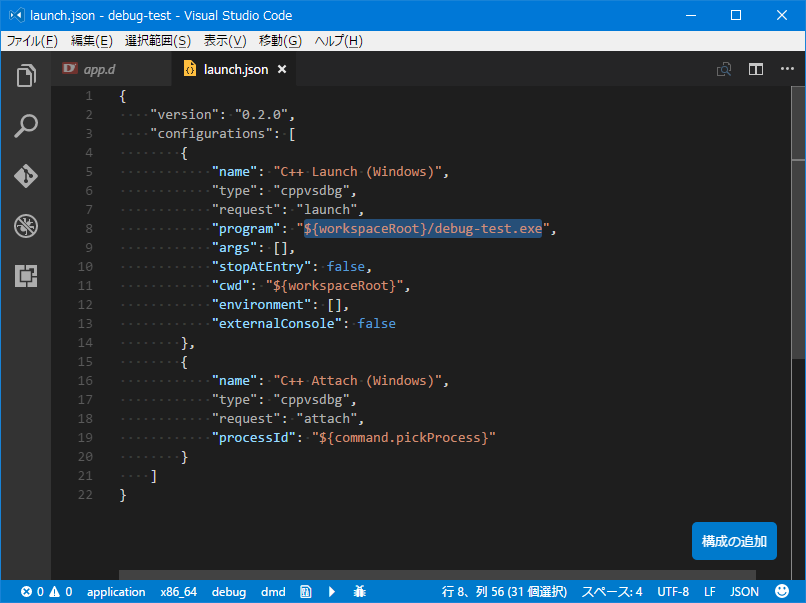
Task: Open the 選択範囲(S) menu
Action: tap(158, 41)
